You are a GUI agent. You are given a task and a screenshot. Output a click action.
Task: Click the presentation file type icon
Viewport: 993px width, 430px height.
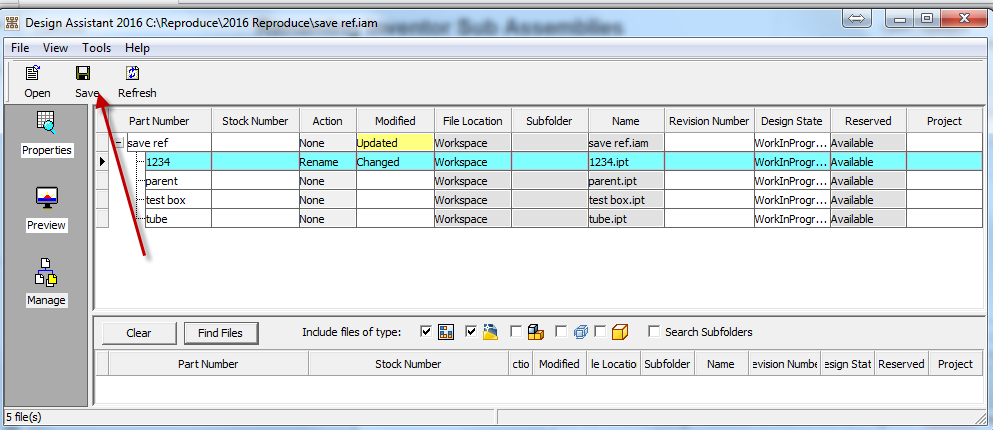coord(491,332)
